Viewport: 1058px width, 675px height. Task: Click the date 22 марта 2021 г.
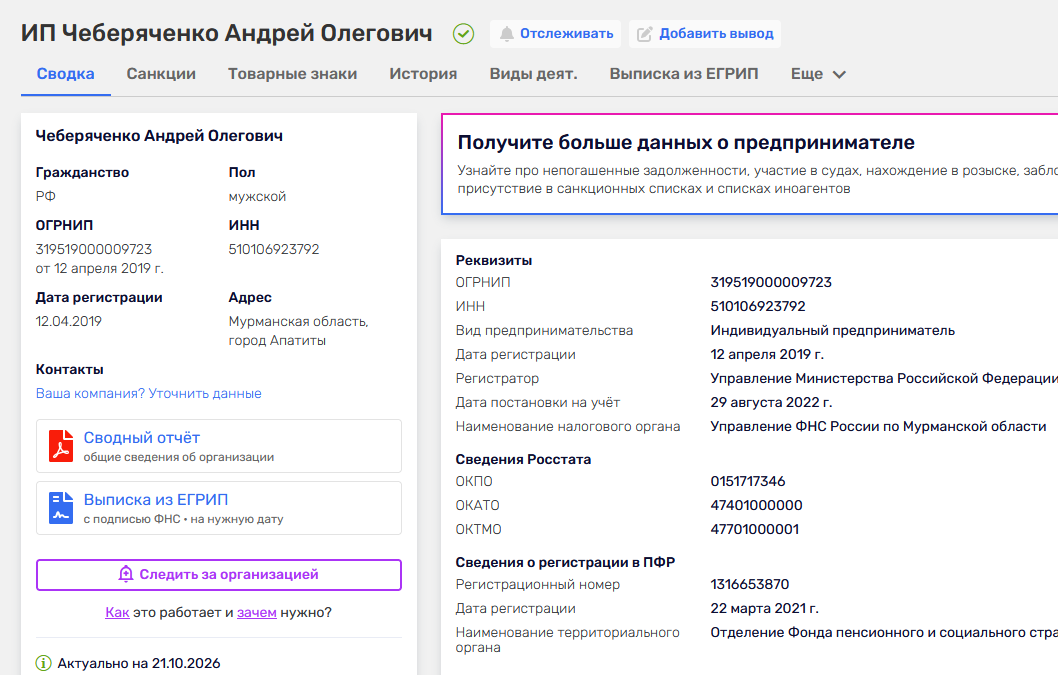coord(764,608)
